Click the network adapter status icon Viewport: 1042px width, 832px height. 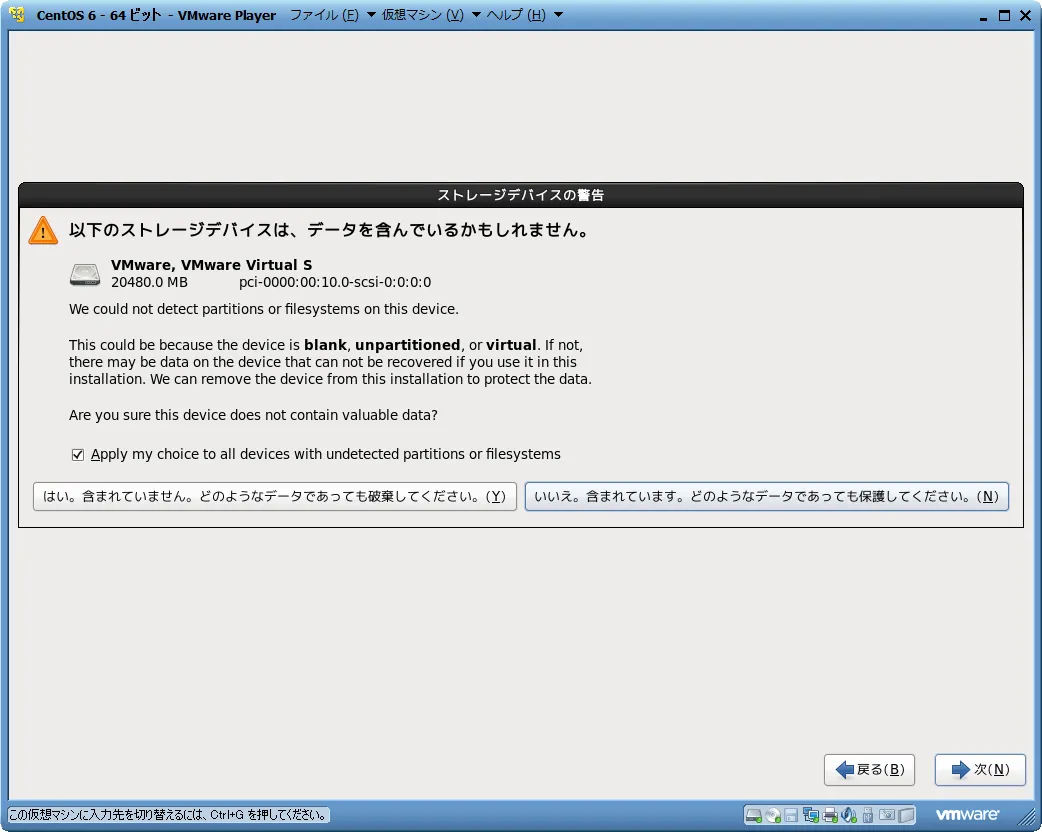point(810,815)
